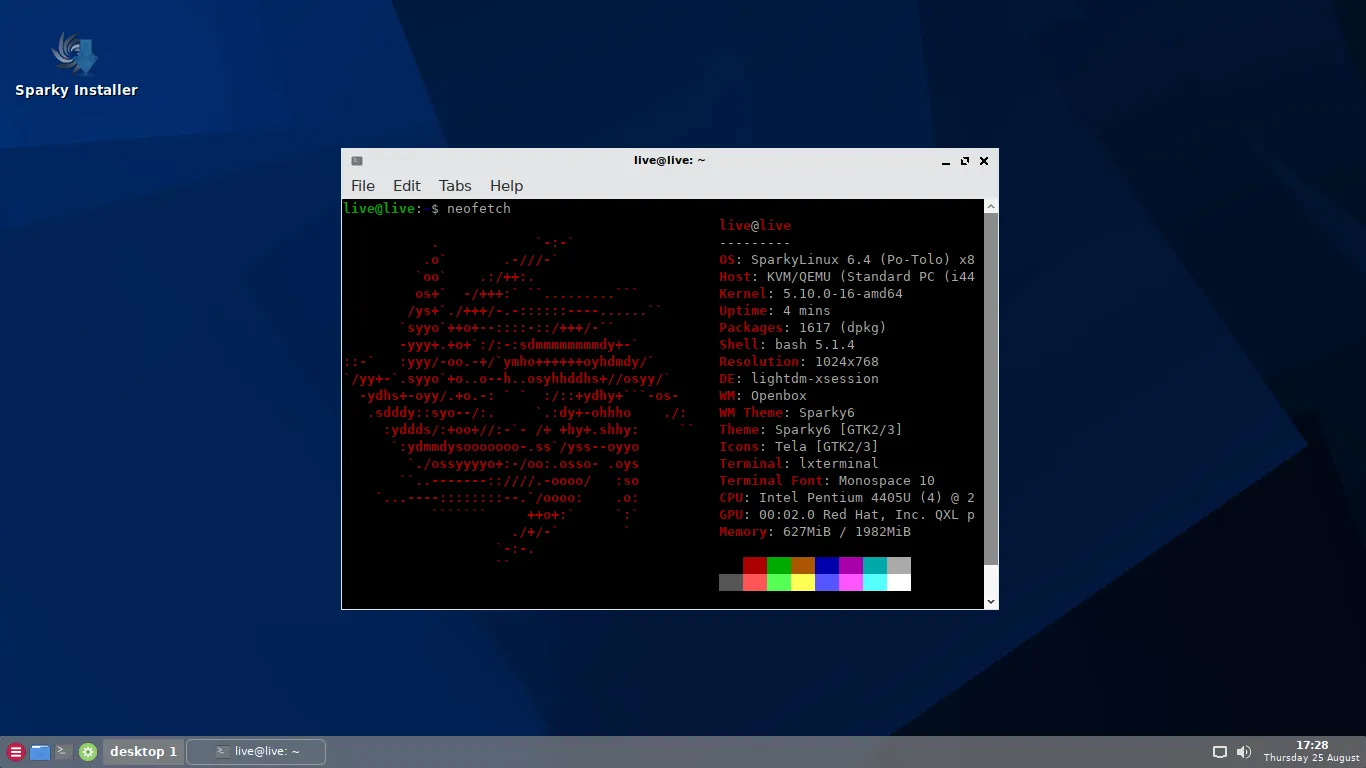Click the terminal scrollbar down arrow
This screenshot has height=768, width=1366.
click(x=990, y=600)
